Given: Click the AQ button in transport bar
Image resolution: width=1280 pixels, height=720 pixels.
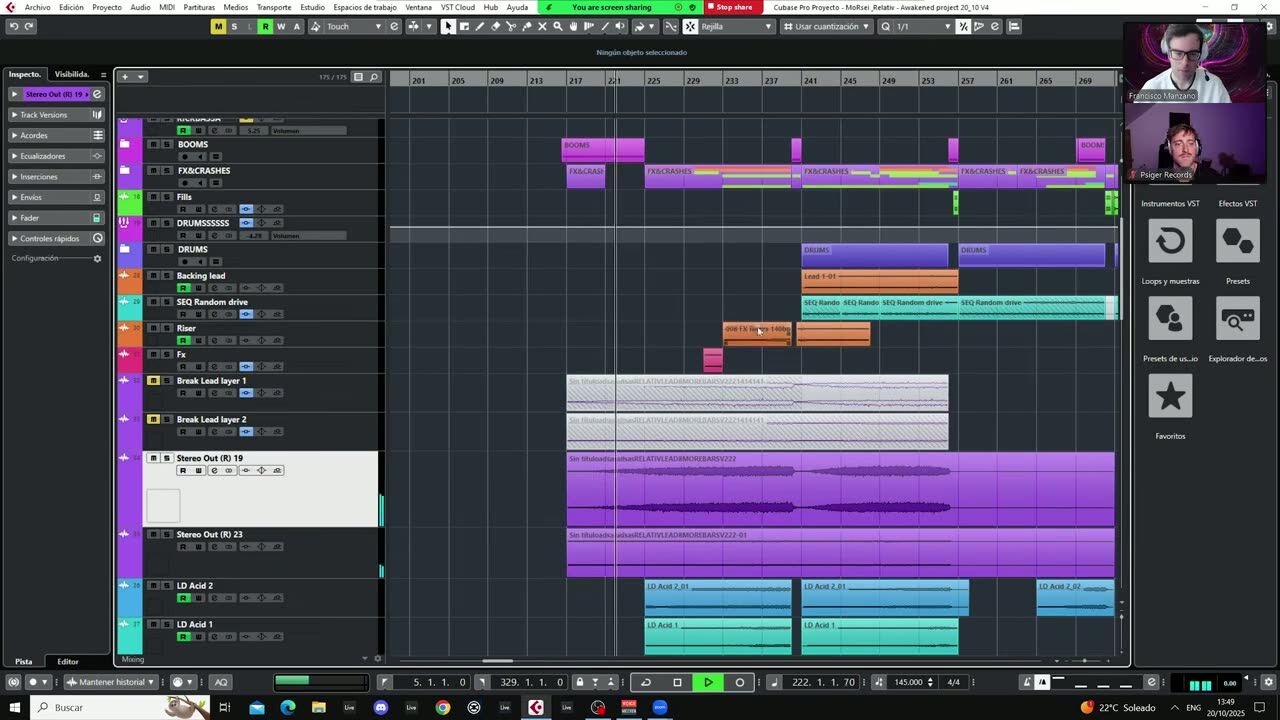Looking at the screenshot, I should pyautogui.click(x=221, y=682).
